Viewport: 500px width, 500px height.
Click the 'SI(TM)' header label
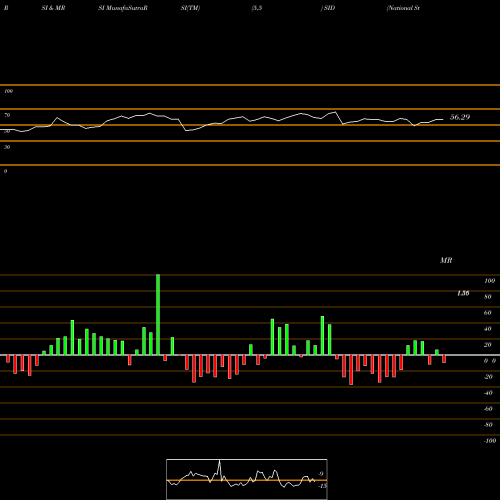[x=190, y=8]
